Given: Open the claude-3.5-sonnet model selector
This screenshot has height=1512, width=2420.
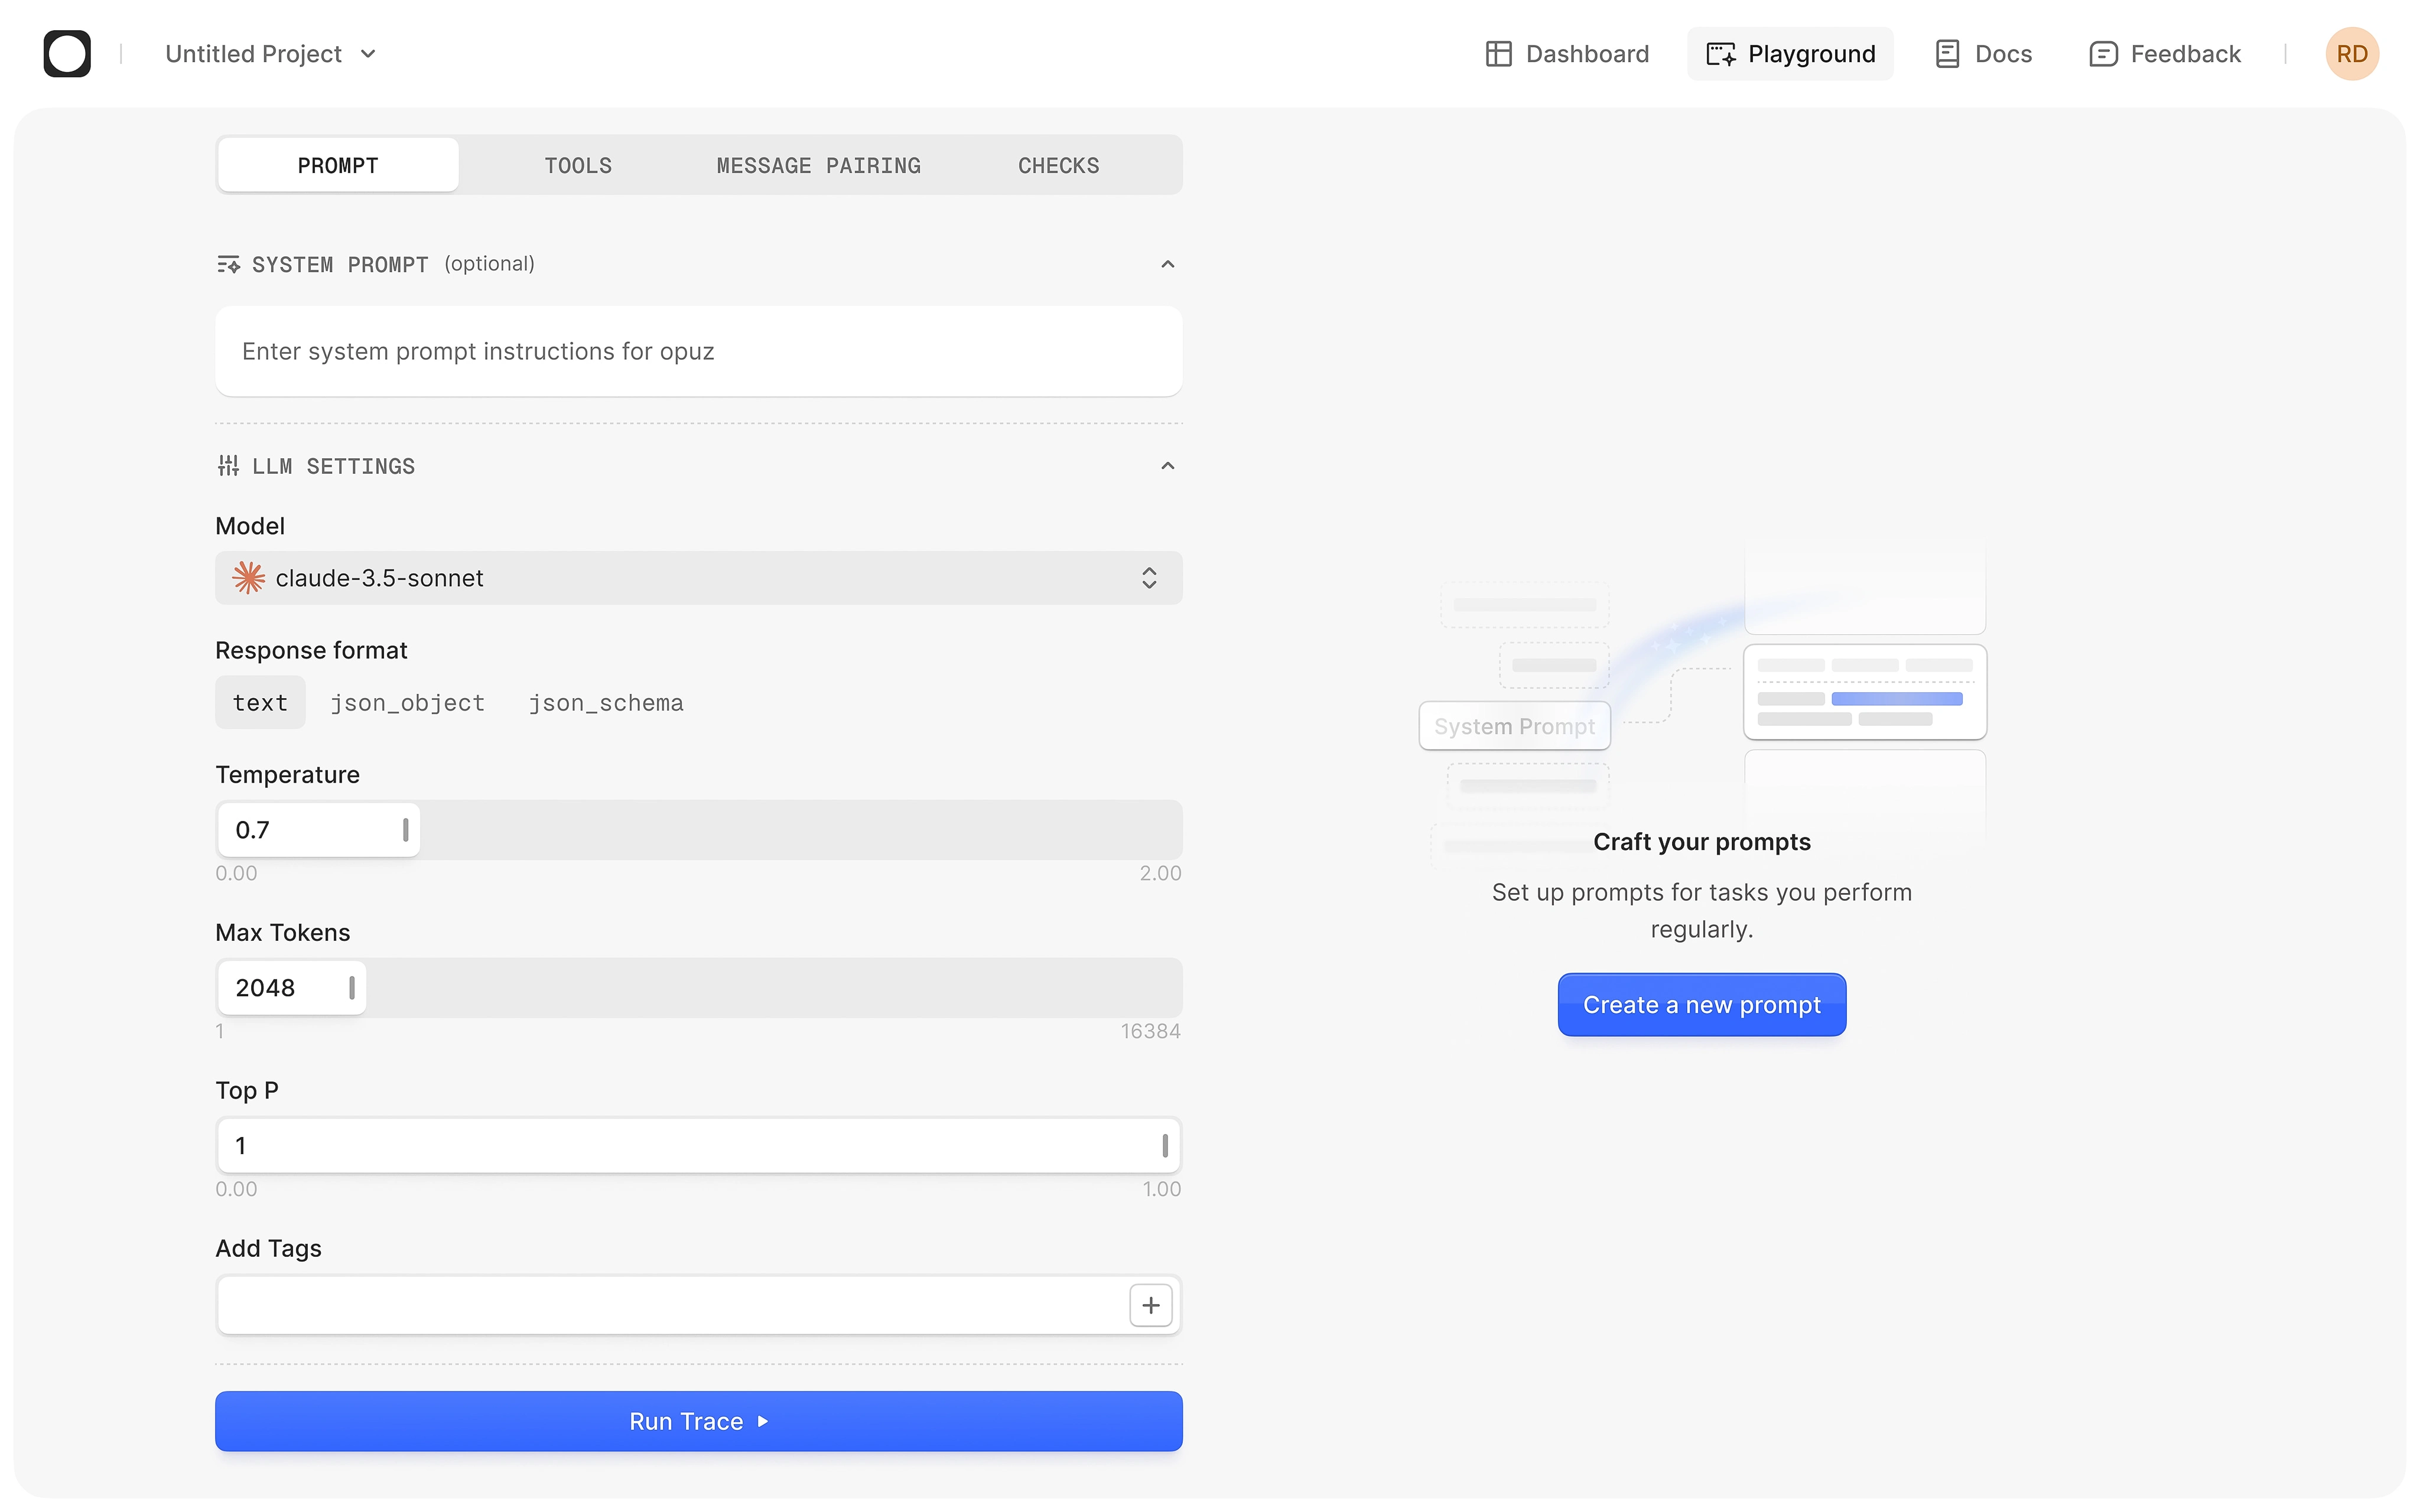Looking at the screenshot, I should (x=698, y=578).
